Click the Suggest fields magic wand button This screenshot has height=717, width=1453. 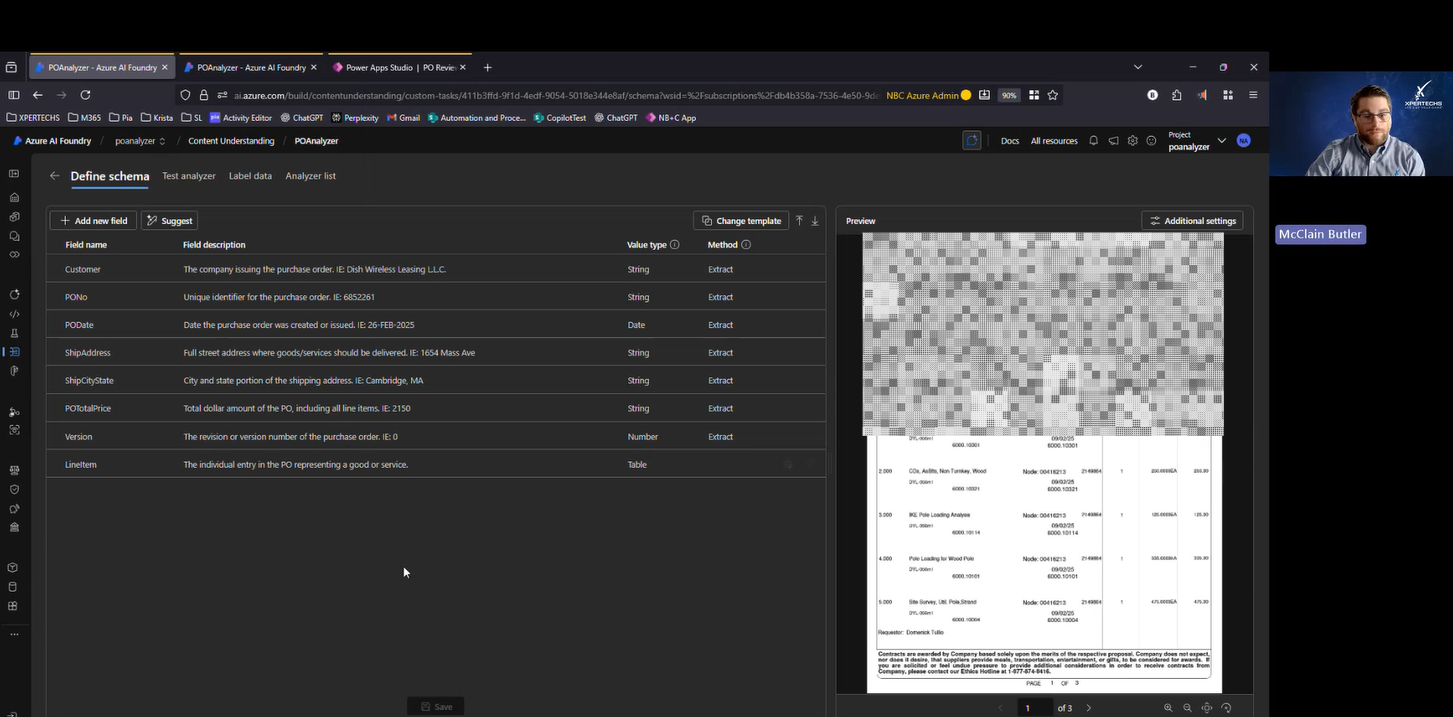[x=169, y=221]
